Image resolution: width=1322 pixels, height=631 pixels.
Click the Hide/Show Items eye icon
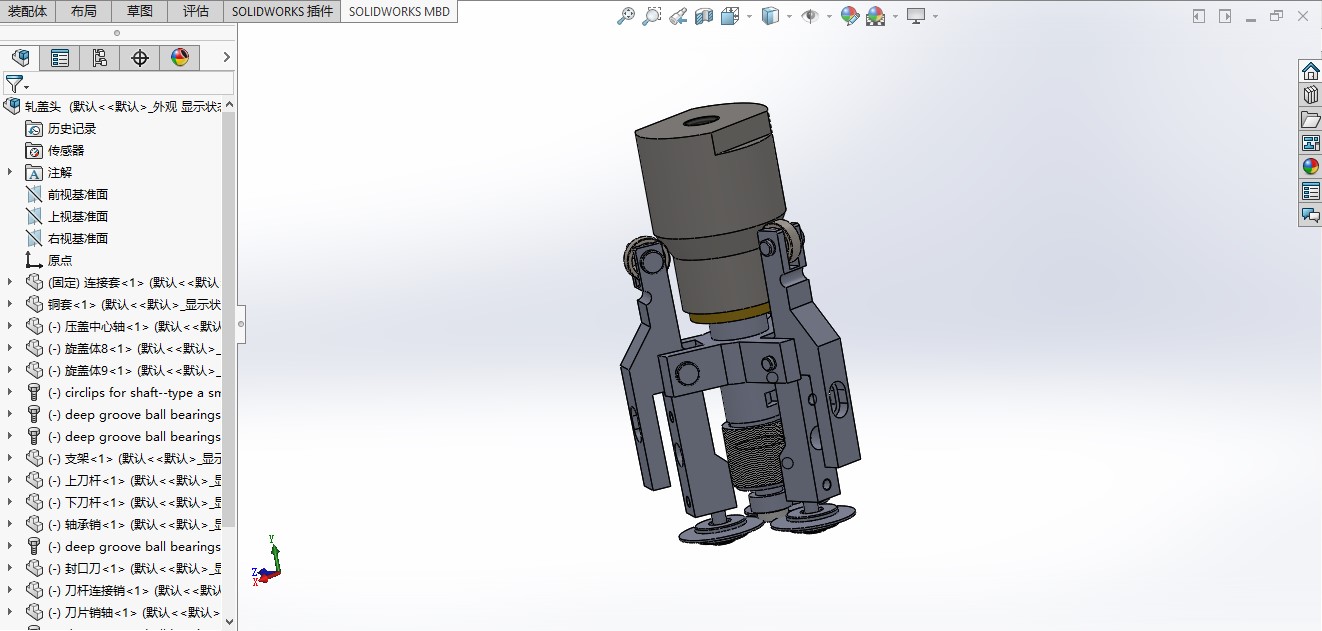coord(809,16)
